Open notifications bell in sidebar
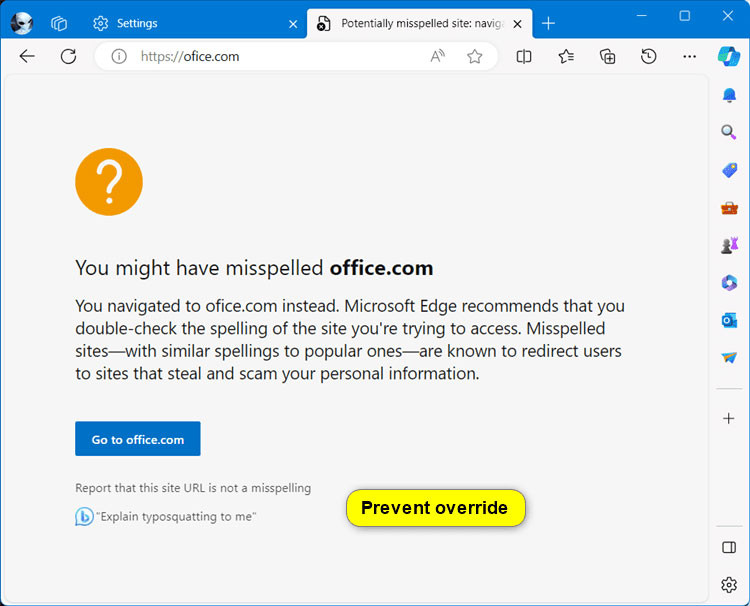 point(729,95)
